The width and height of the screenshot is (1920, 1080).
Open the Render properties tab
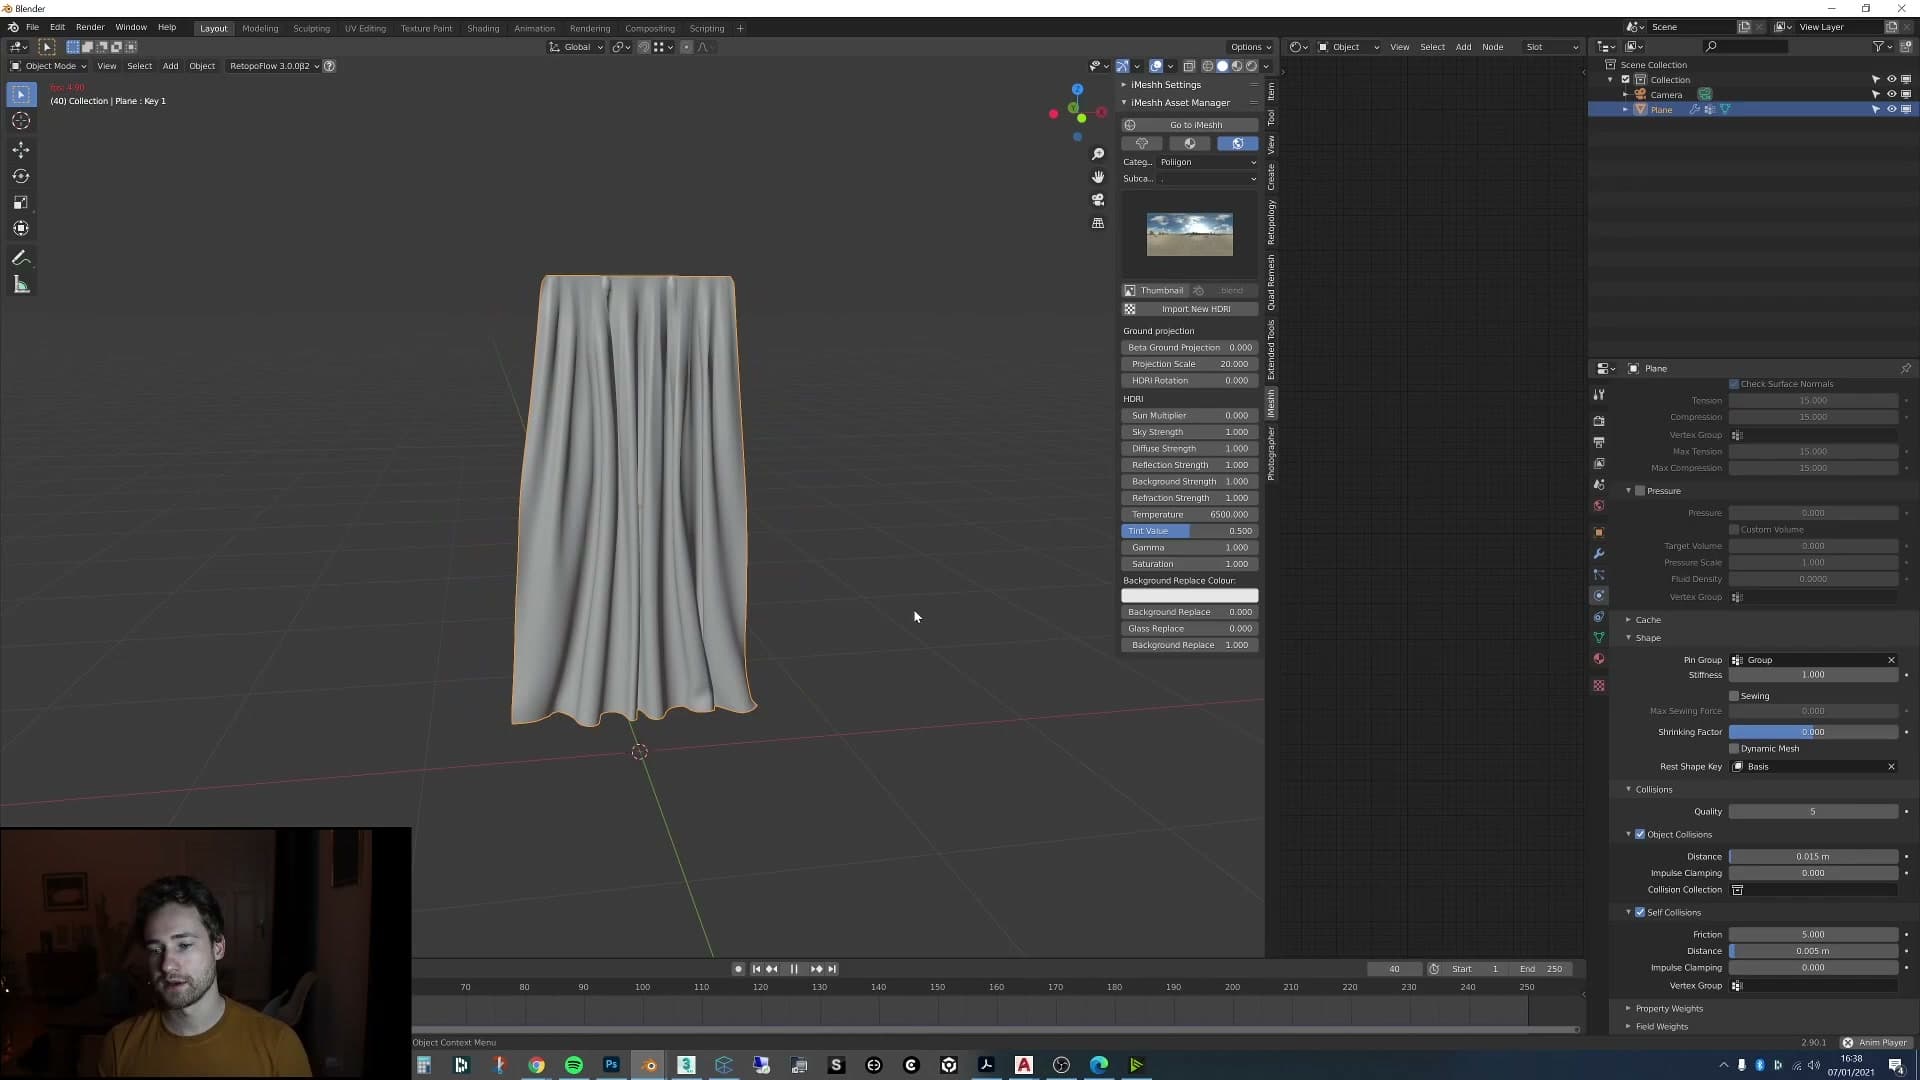pos(1599,421)
